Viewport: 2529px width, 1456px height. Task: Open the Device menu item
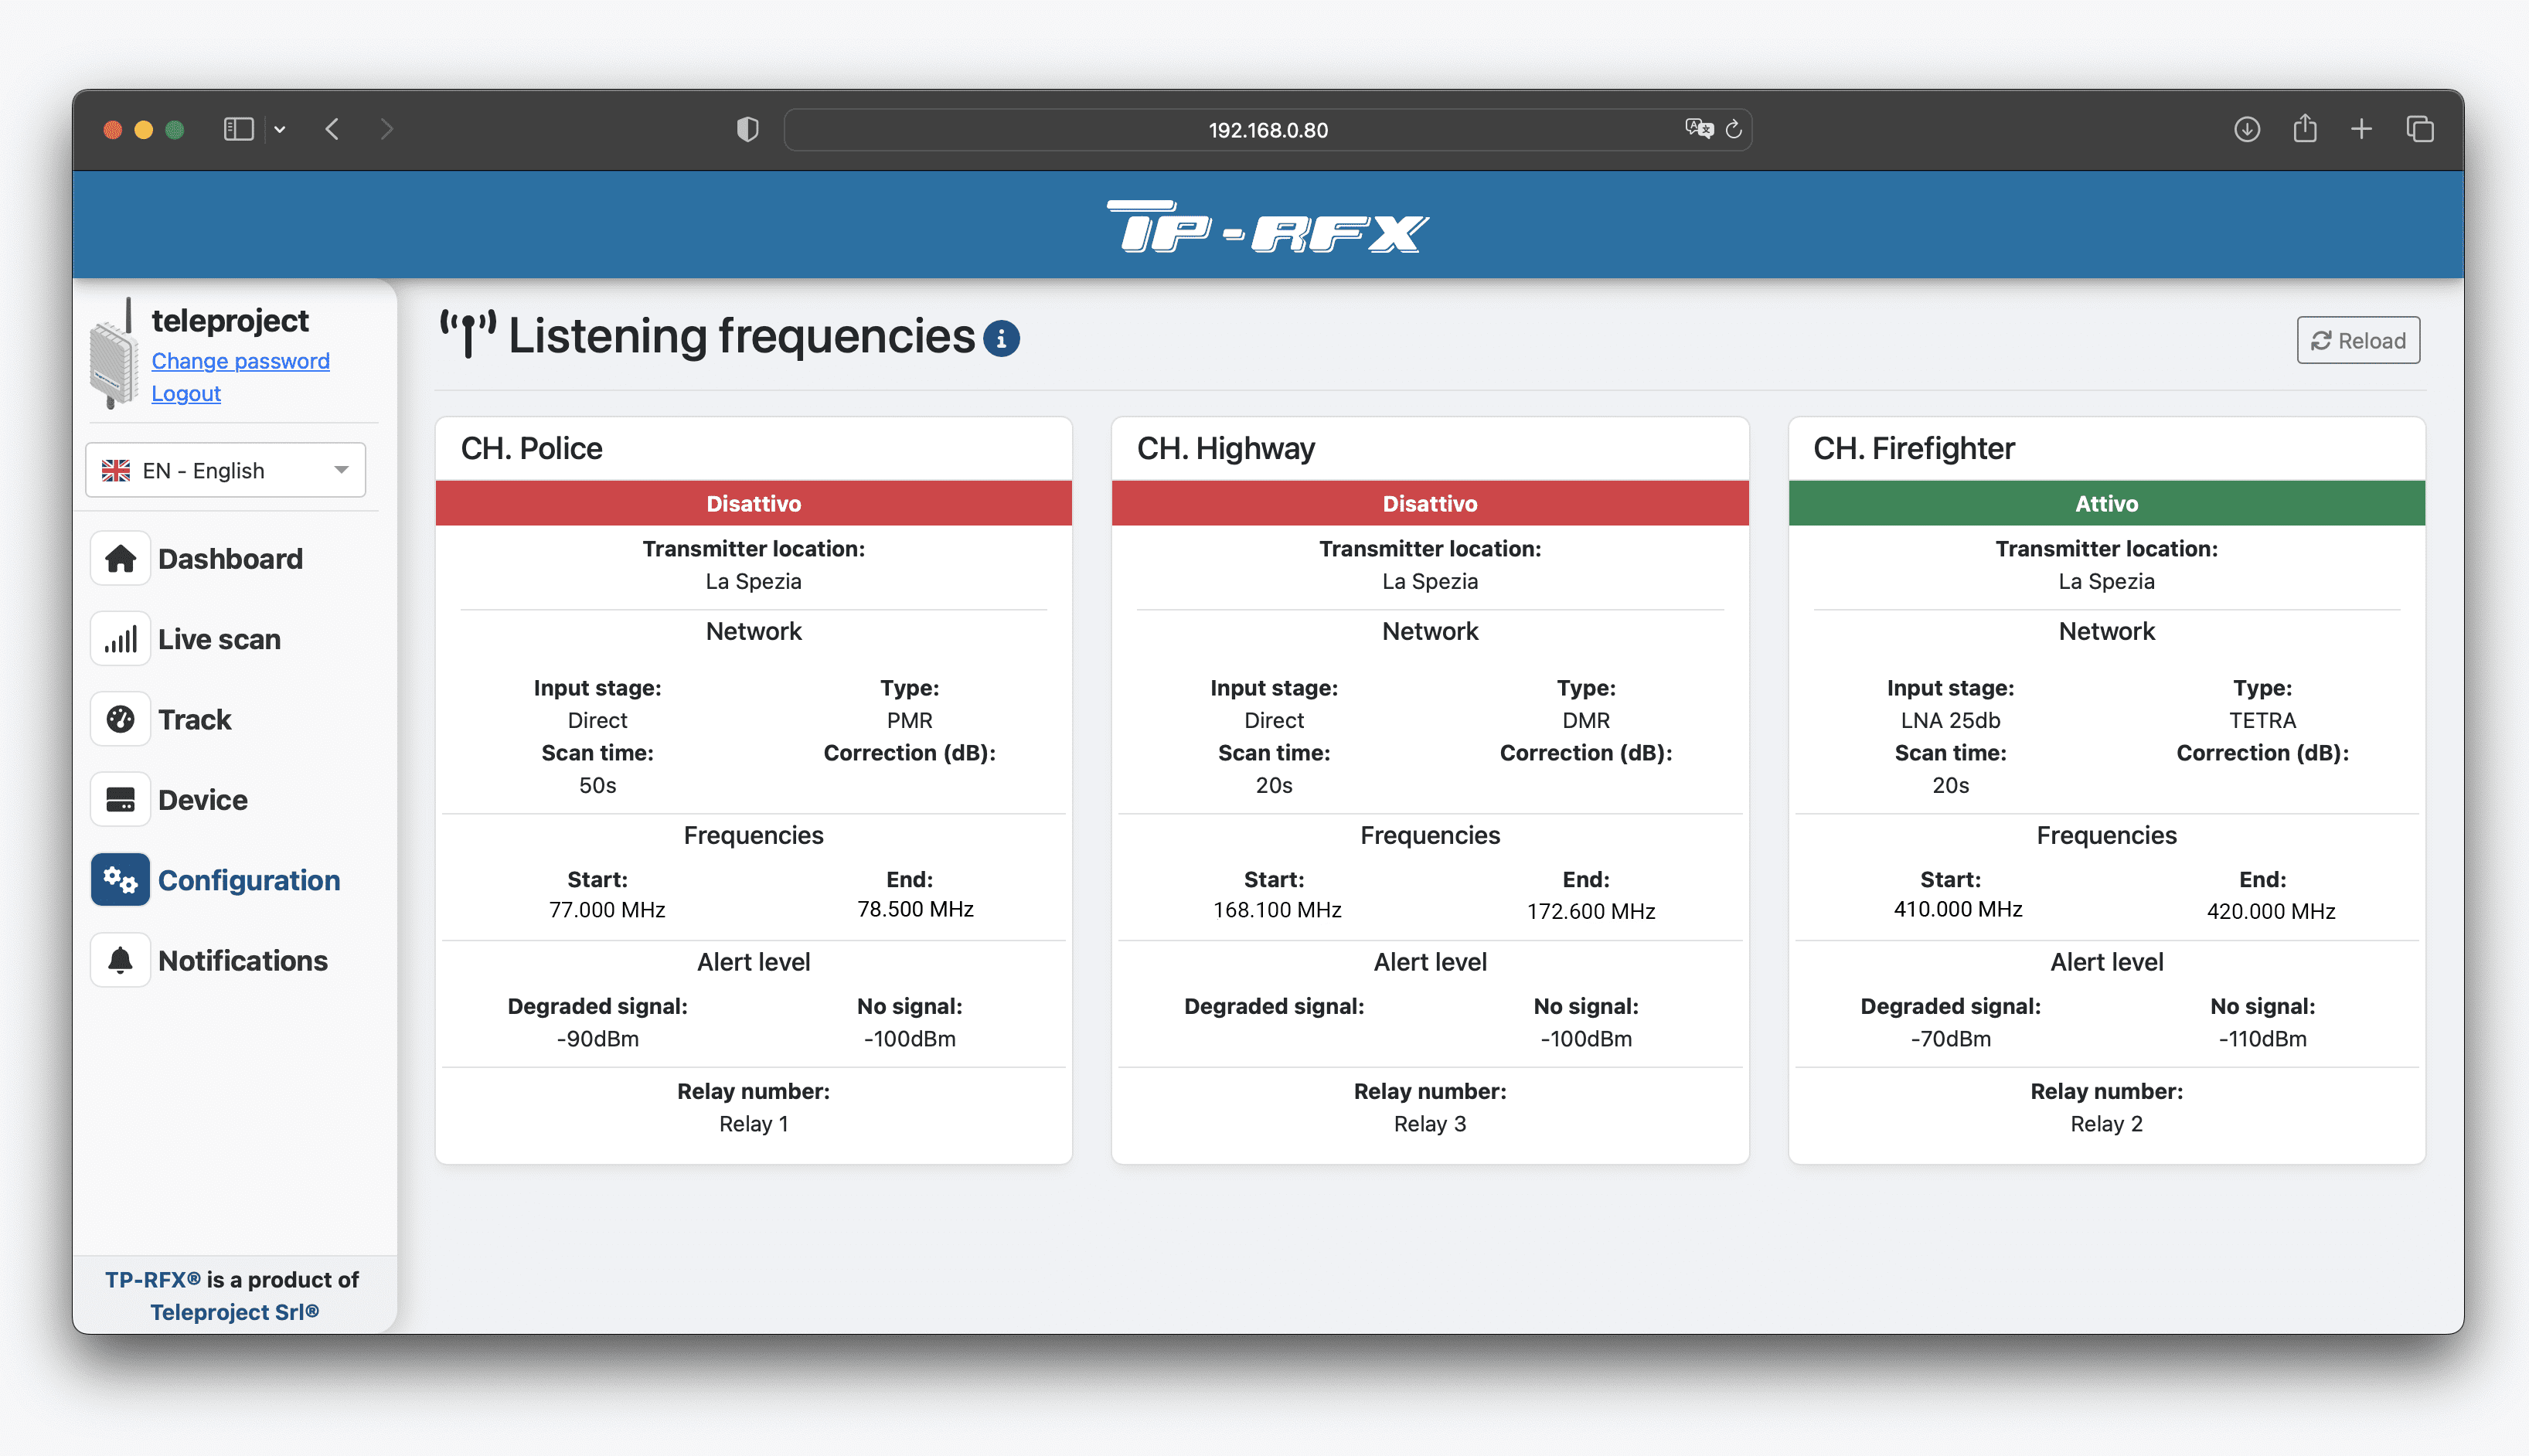tap(202, 799)
